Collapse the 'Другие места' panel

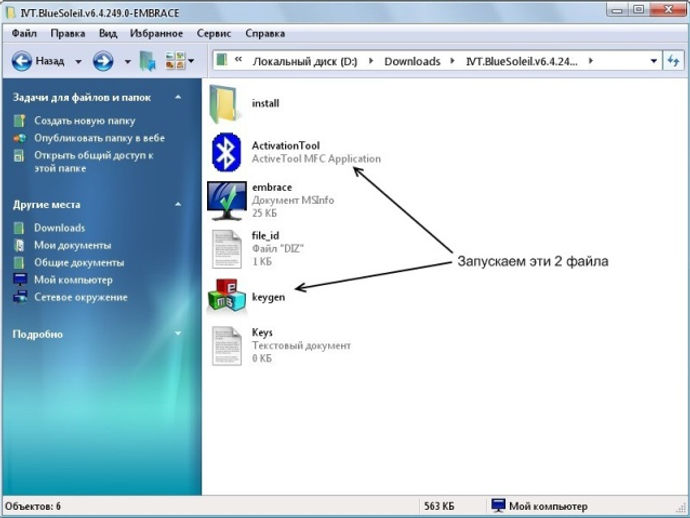tap(178, 204)
